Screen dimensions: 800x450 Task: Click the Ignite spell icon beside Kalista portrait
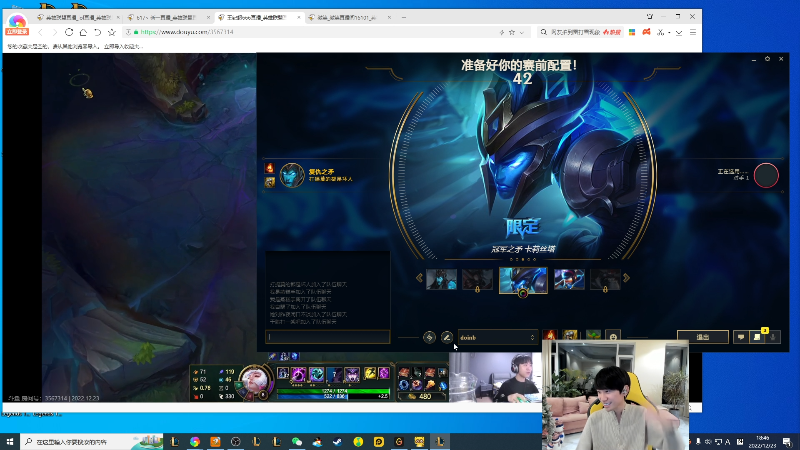pyautogui.click(x=270, y=168)
